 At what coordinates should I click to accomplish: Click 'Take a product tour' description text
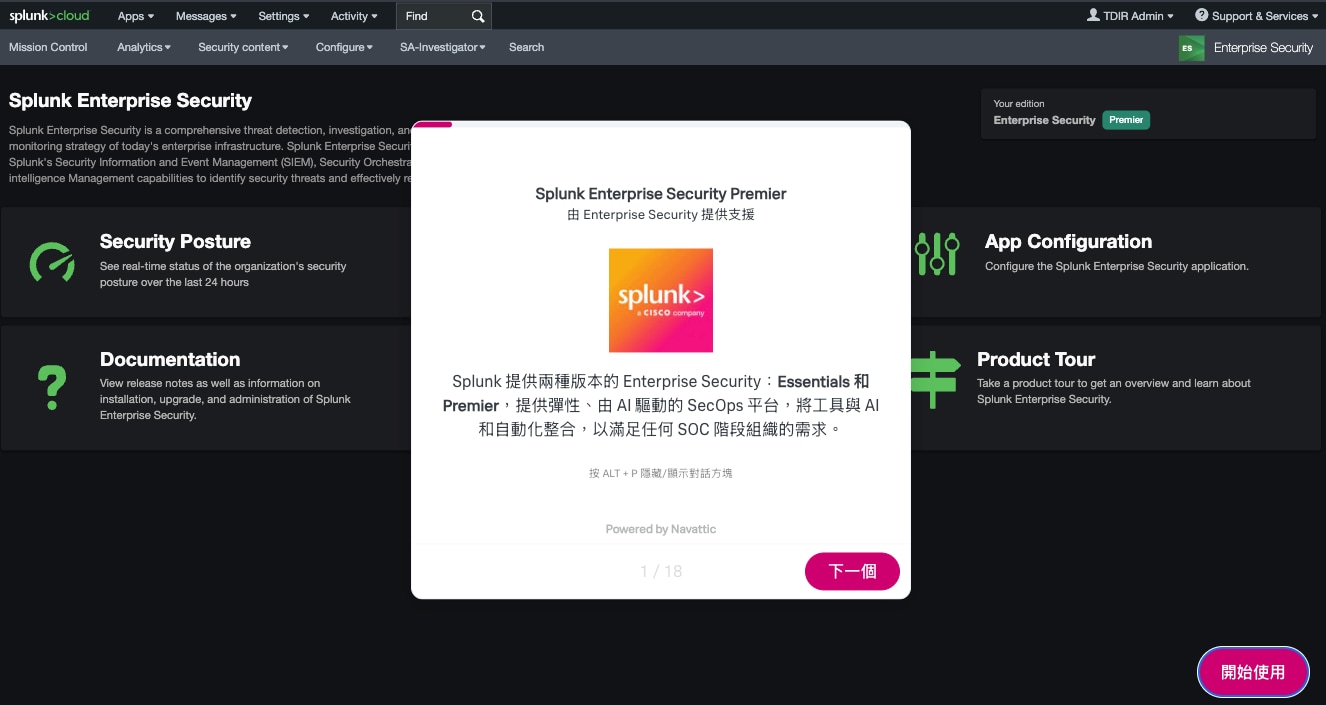coord(1114,391)
